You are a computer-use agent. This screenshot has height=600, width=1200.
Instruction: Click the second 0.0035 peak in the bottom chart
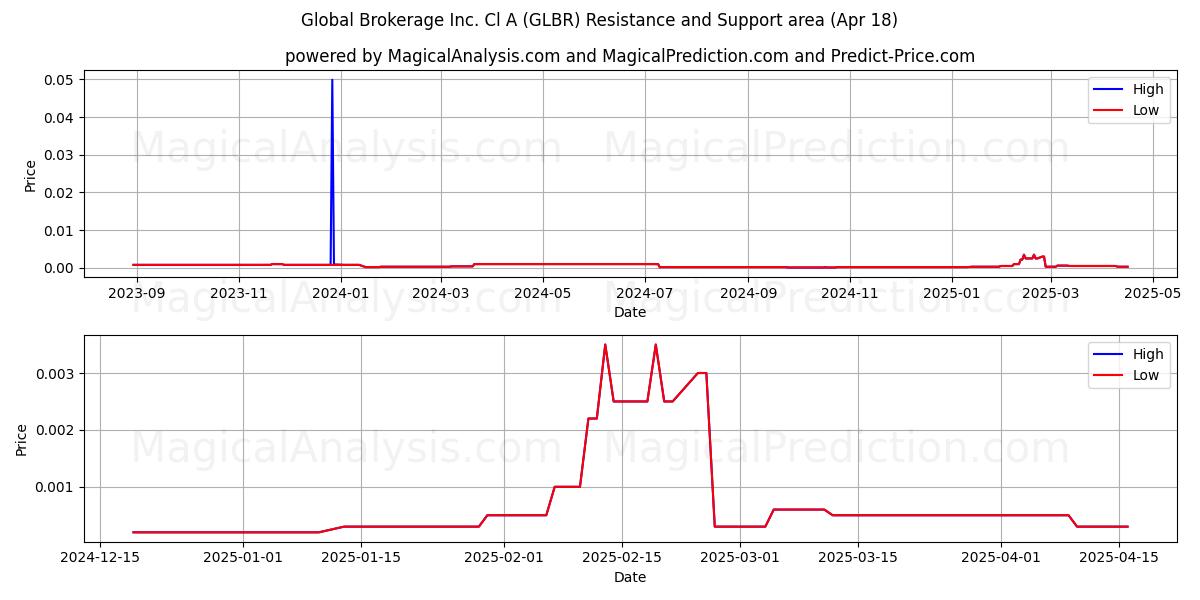[655, 345]
